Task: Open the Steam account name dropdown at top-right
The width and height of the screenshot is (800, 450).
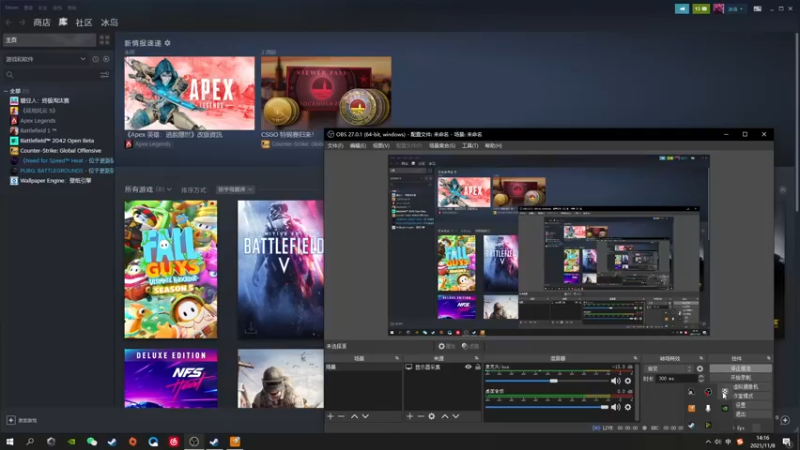Action: pos(736,9)
